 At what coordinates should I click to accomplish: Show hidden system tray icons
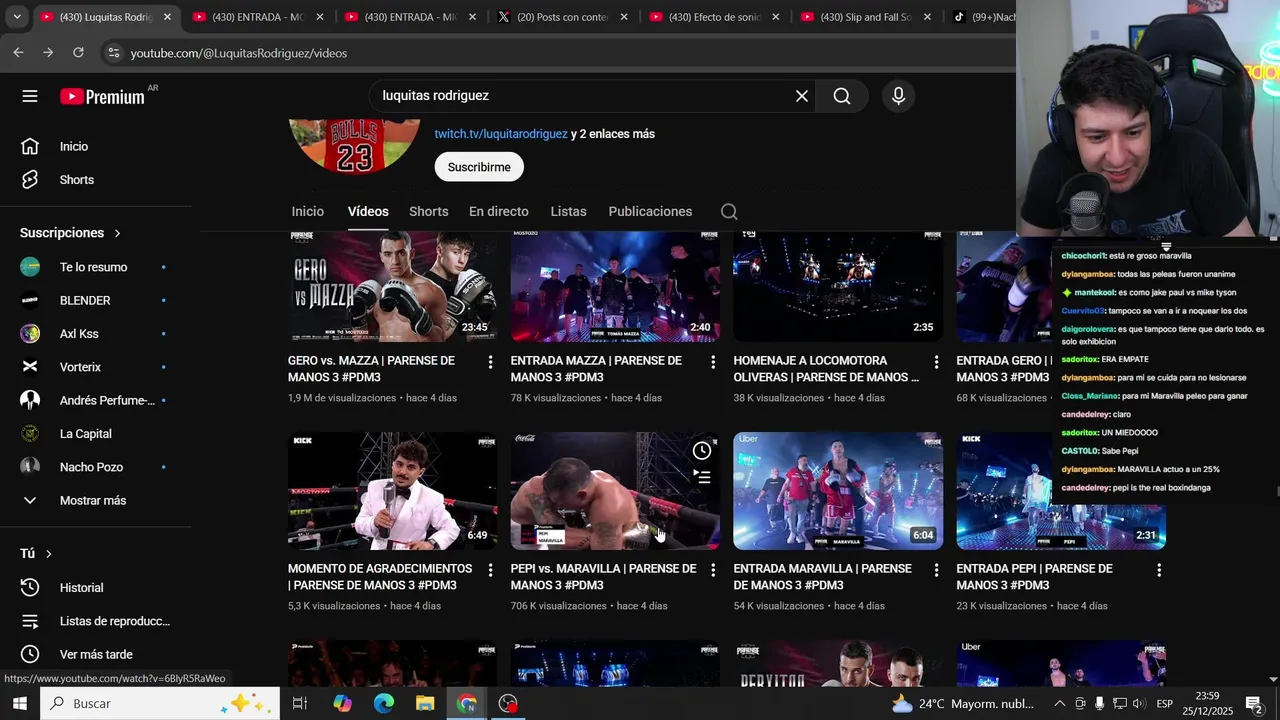(x=1060, y=704)
